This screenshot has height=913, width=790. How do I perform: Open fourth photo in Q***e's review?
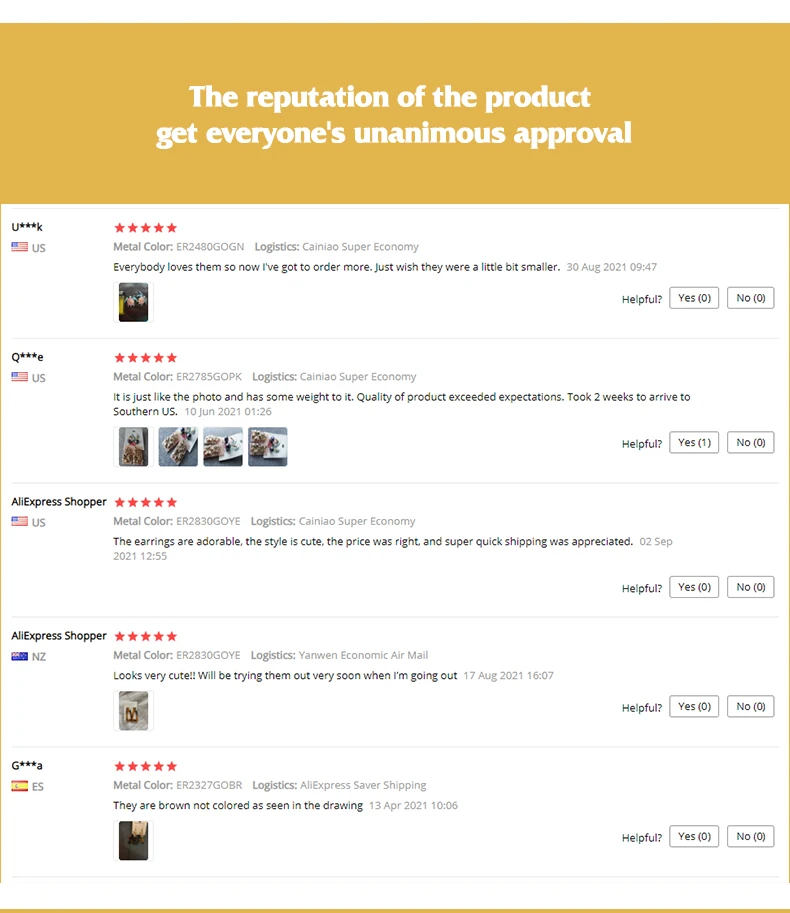[268, 447]
